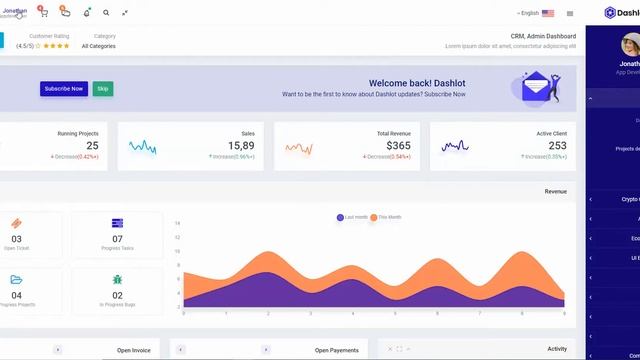Click the In Progress Bugs bug icon

[x=117, y=280]
